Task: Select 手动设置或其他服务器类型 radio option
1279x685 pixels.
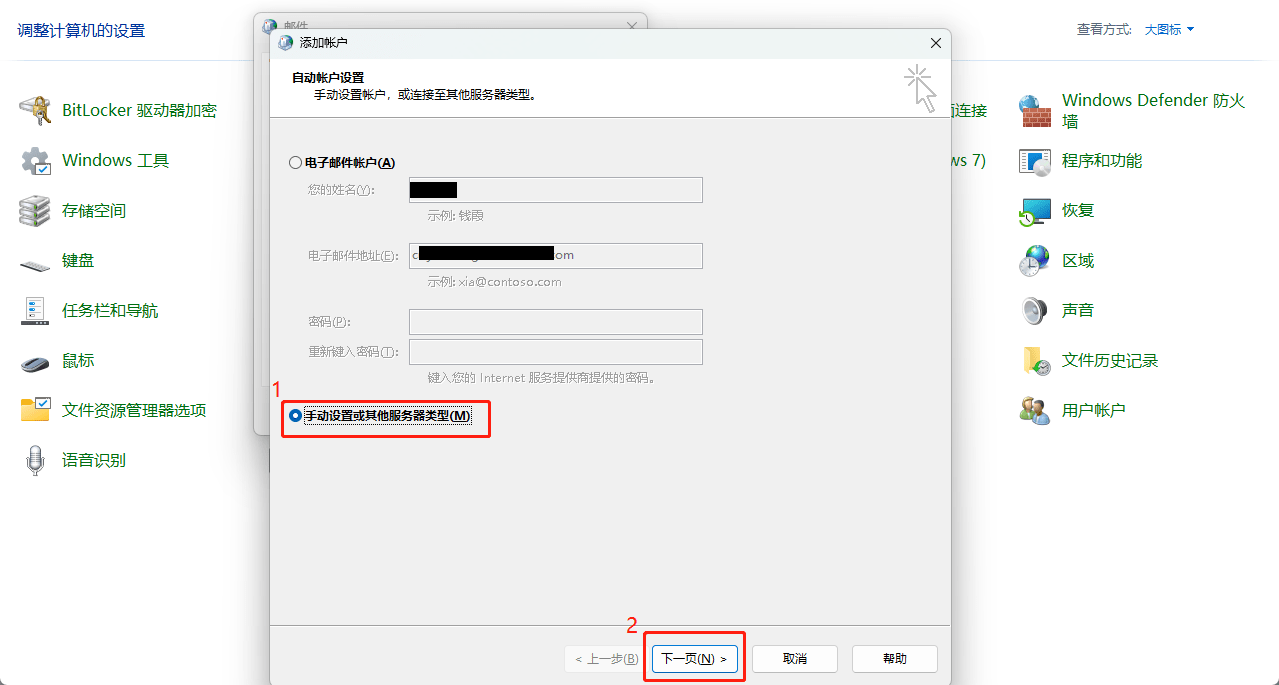Action: (295, 416)
